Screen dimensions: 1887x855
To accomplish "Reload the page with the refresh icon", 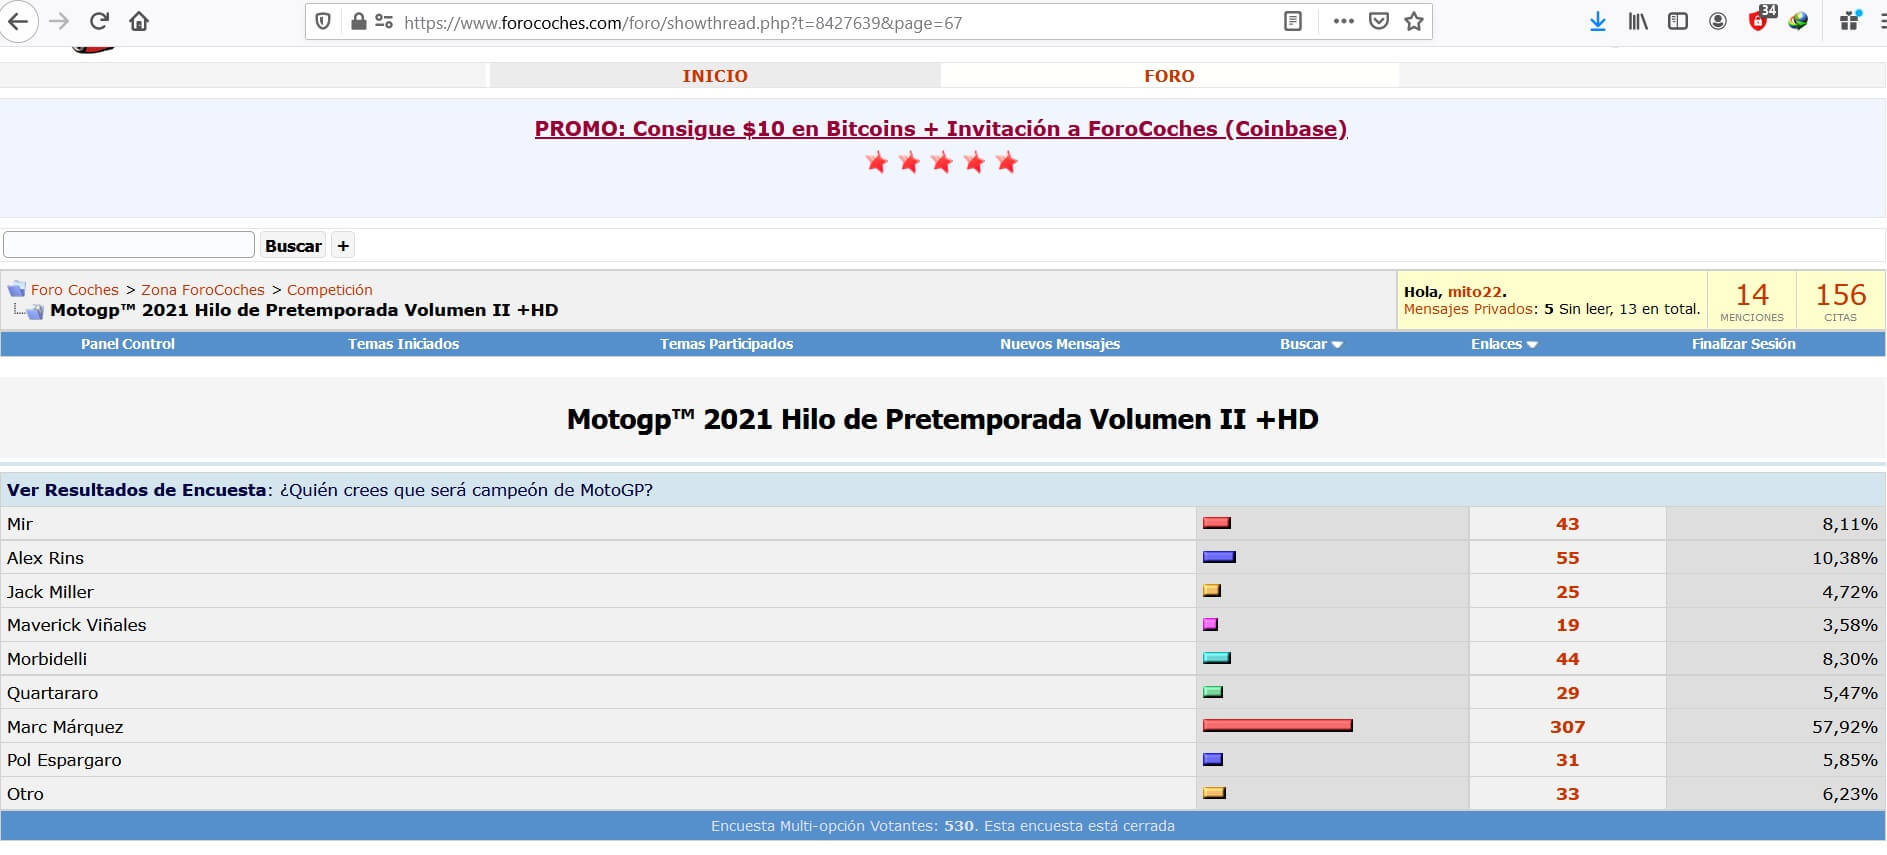I will pyautogui.click(x=99, y=21).
